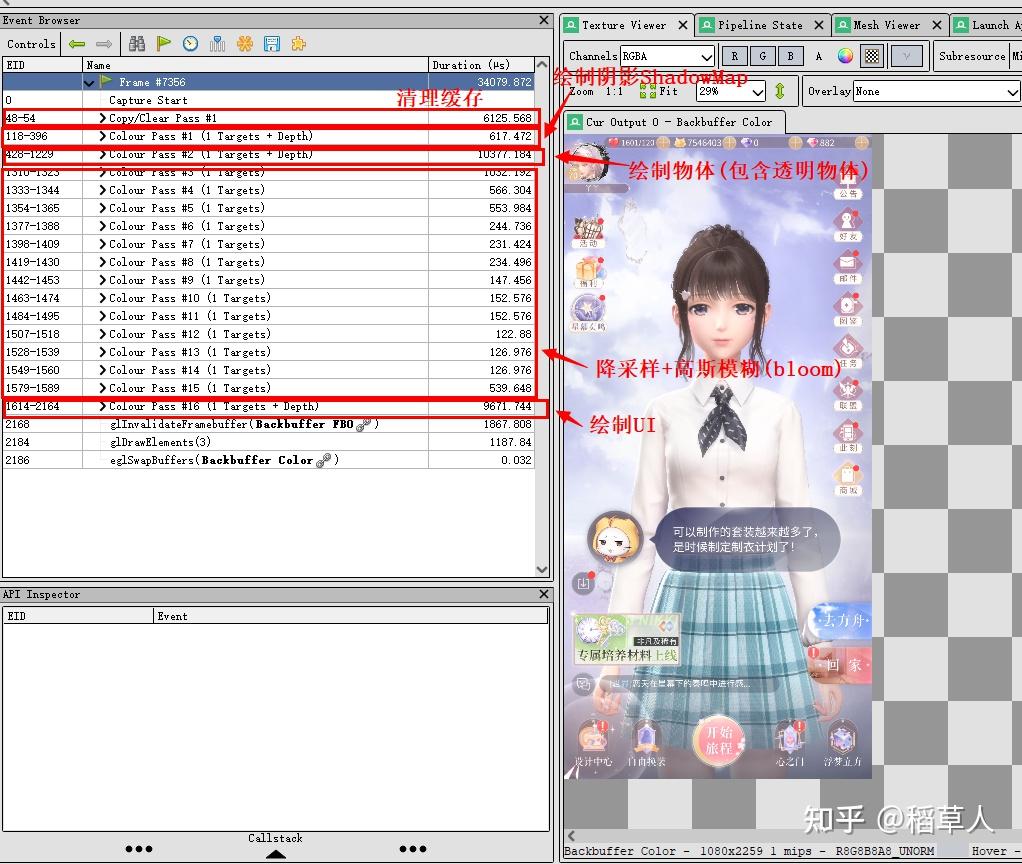This screenshot has height=864, width=1022.
Task: Select the Capture Start event row
Action: tap(269, 100)
